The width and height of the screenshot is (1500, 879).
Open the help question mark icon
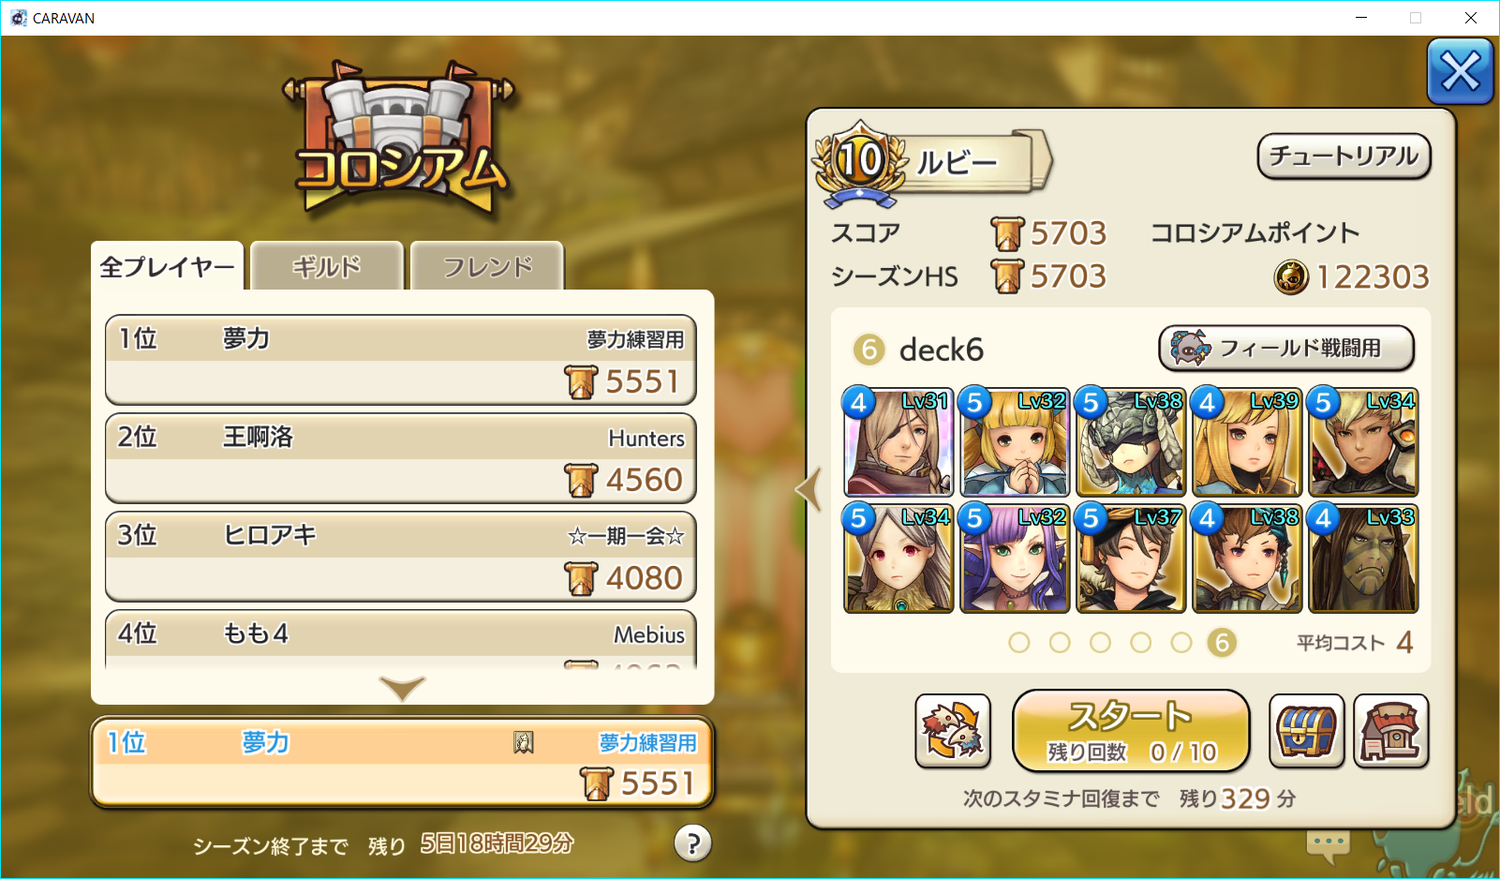coord(692,843)
